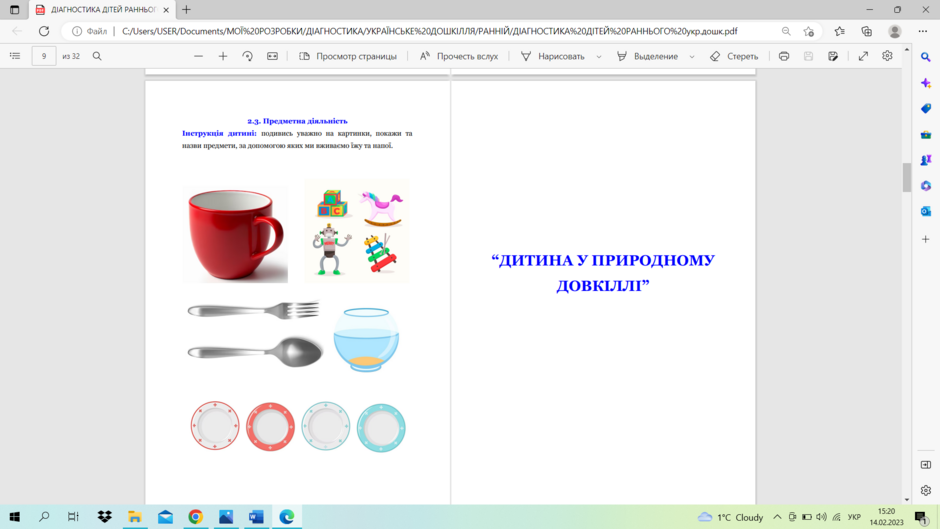
Task: Open PDF settings gear in toolbar
Action: 887,56
